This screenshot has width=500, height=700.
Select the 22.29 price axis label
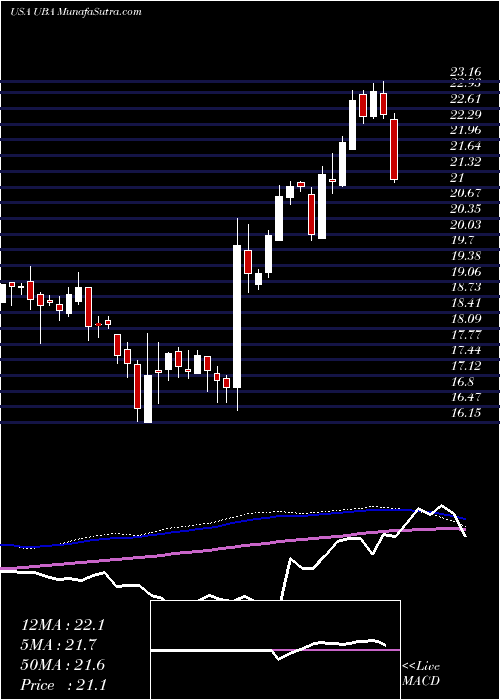point(465,115)
